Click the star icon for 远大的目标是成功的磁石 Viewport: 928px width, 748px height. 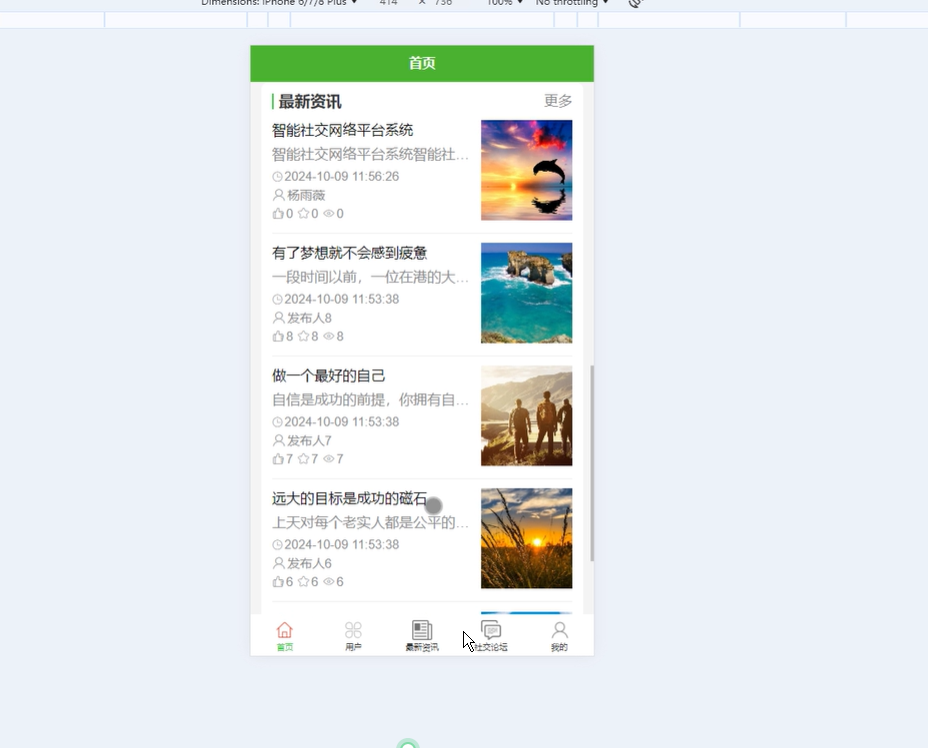303,582
